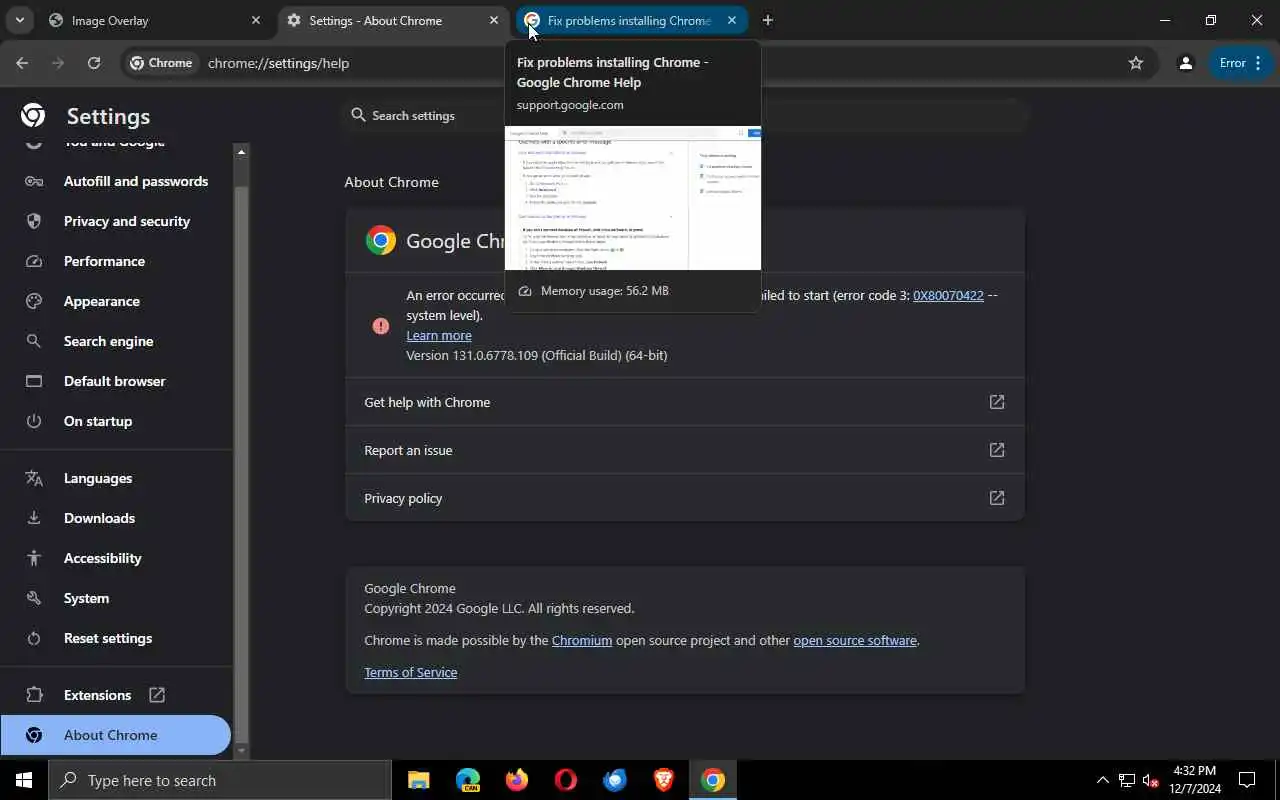Image resolution: width=1280 pixels, height=800 pixels.
Task: Close the Fix problems installing Chrome tab
Action: pyautogui.click(x=732, y=20)
